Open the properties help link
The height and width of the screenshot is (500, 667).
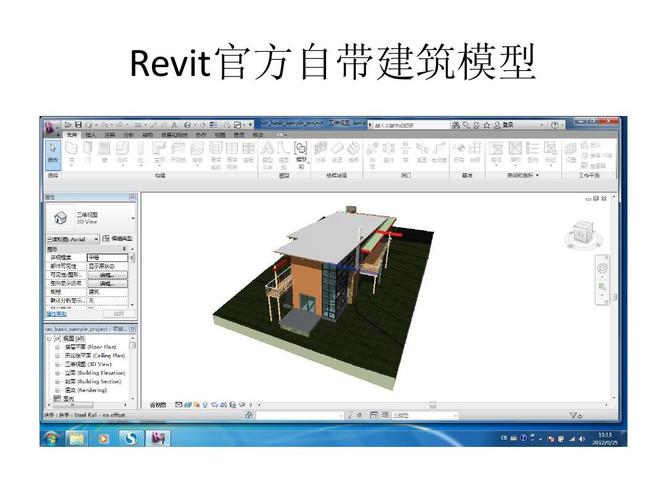point(56,314)
